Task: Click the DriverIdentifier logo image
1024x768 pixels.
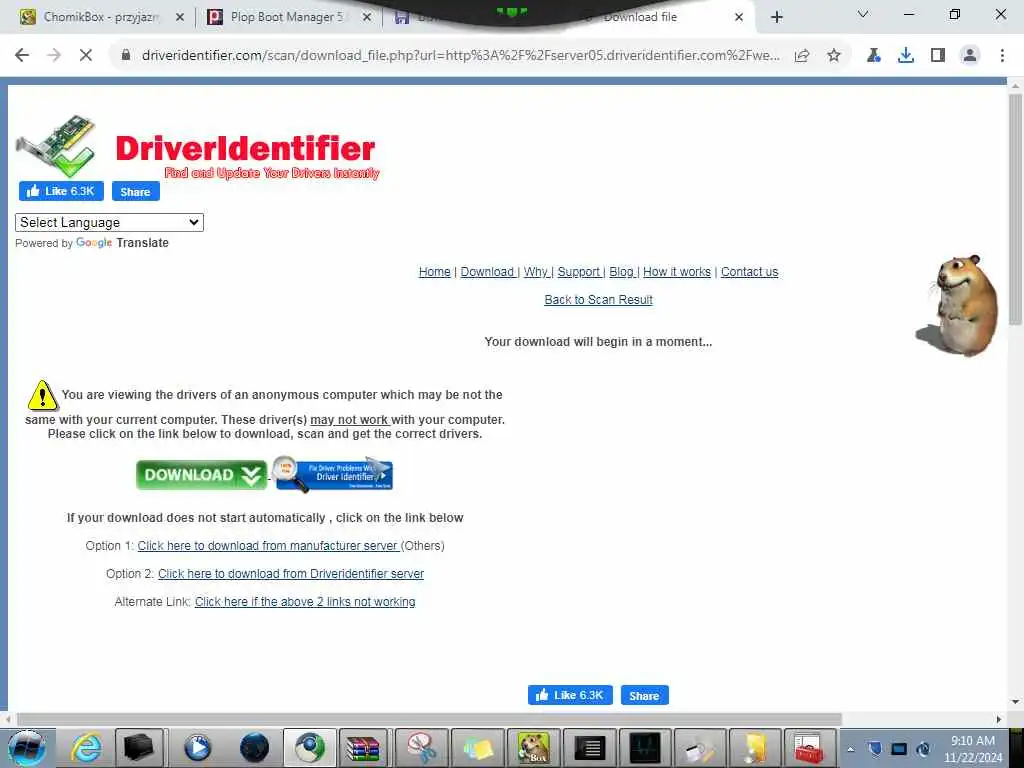Action: coord(197,148)
